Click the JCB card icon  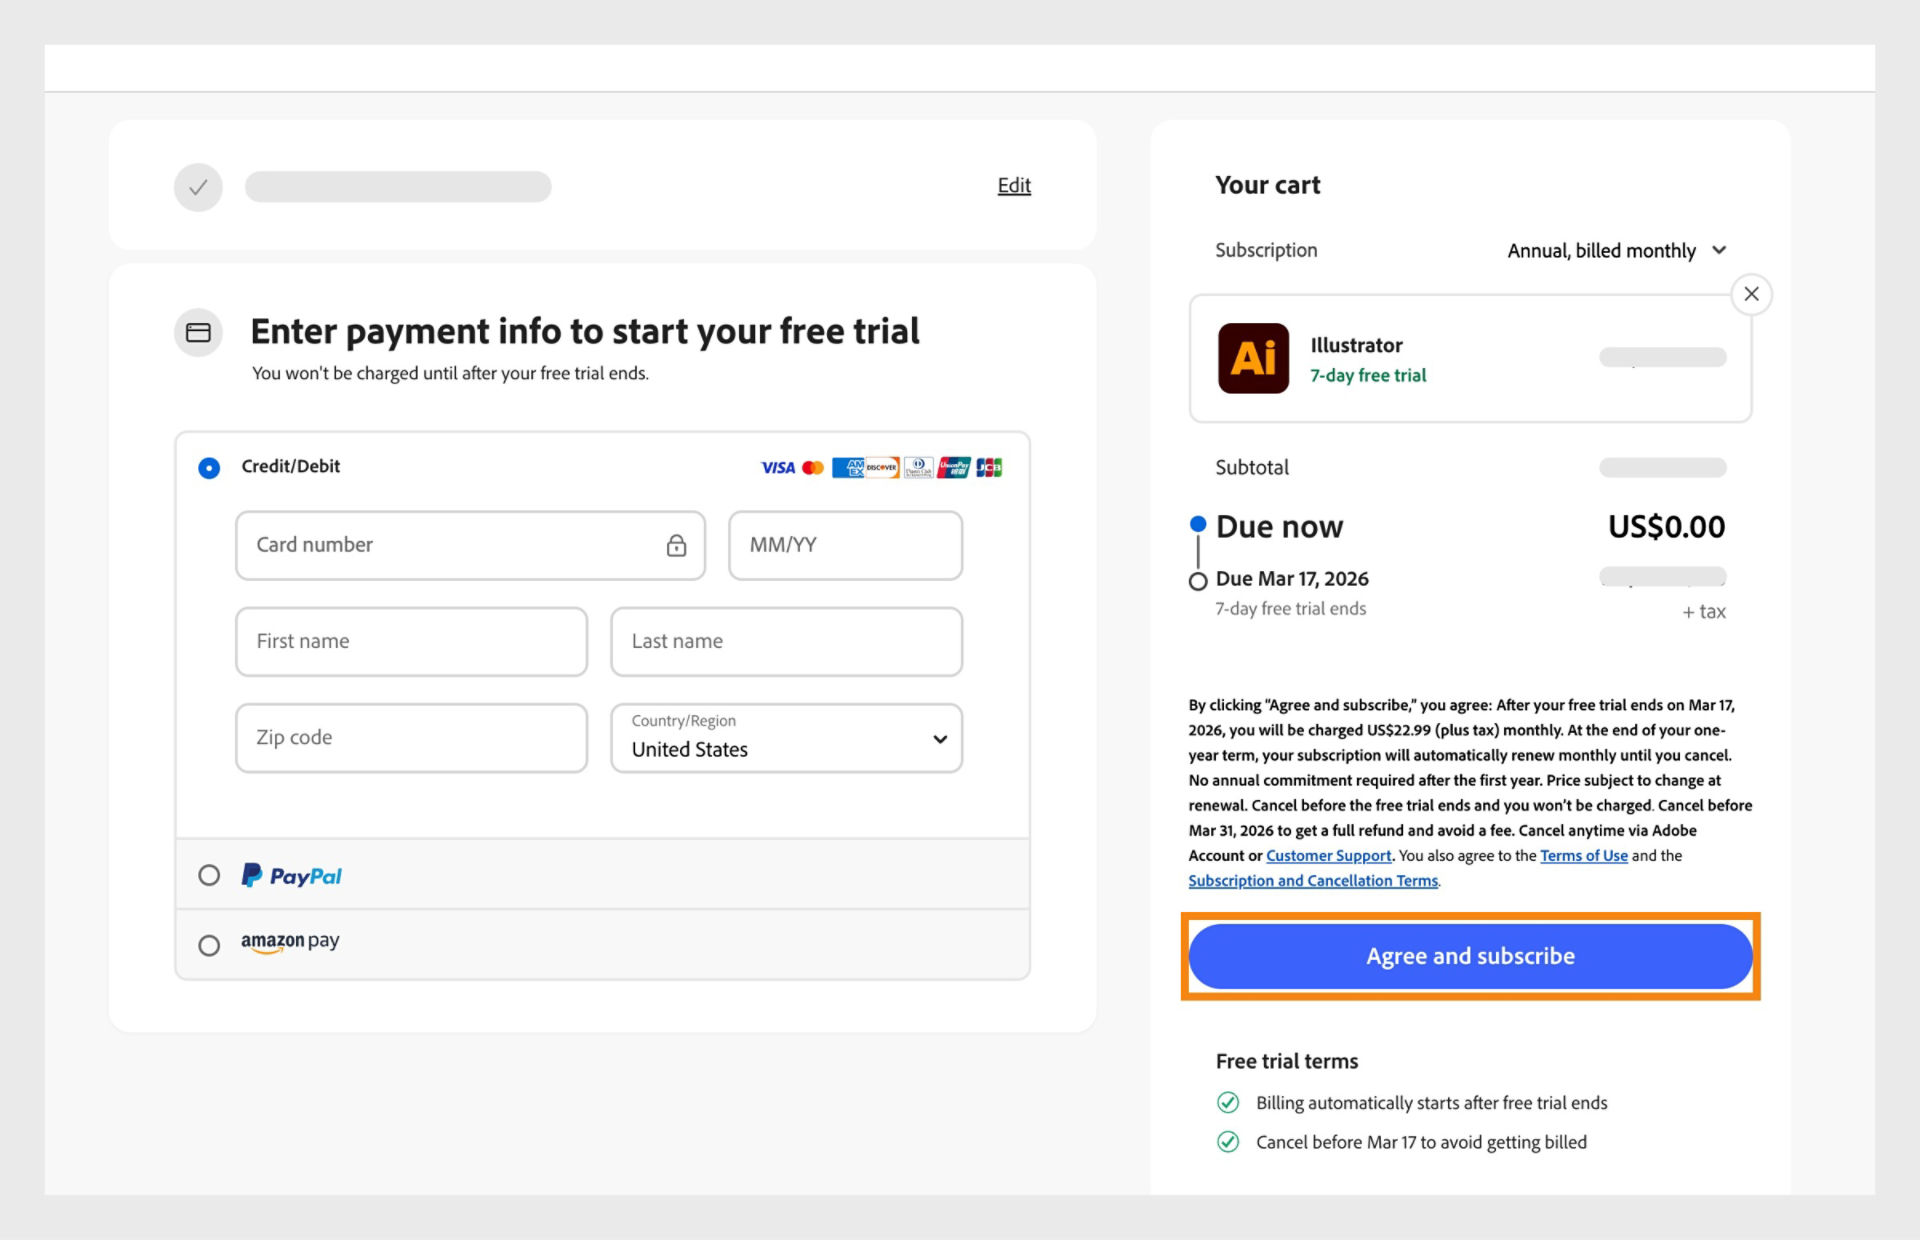pyautogui.click(x=989, y=467)
